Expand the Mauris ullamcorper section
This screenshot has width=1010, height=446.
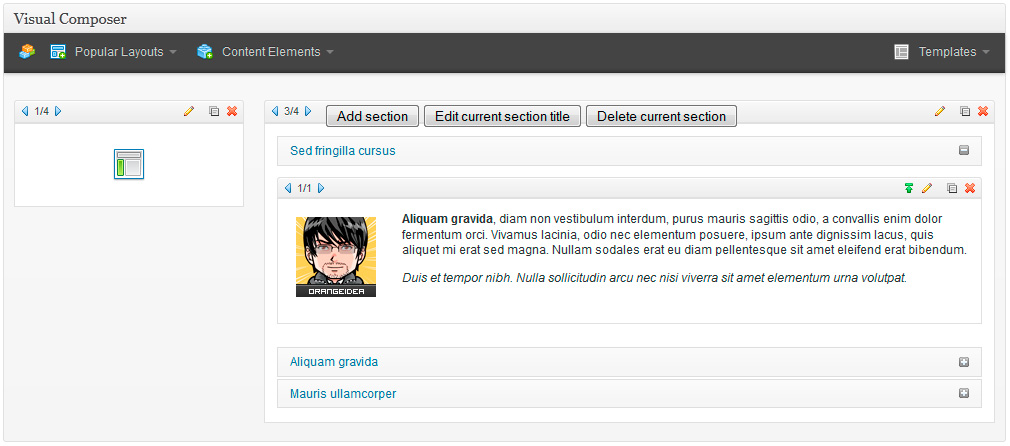pos(964,394)
